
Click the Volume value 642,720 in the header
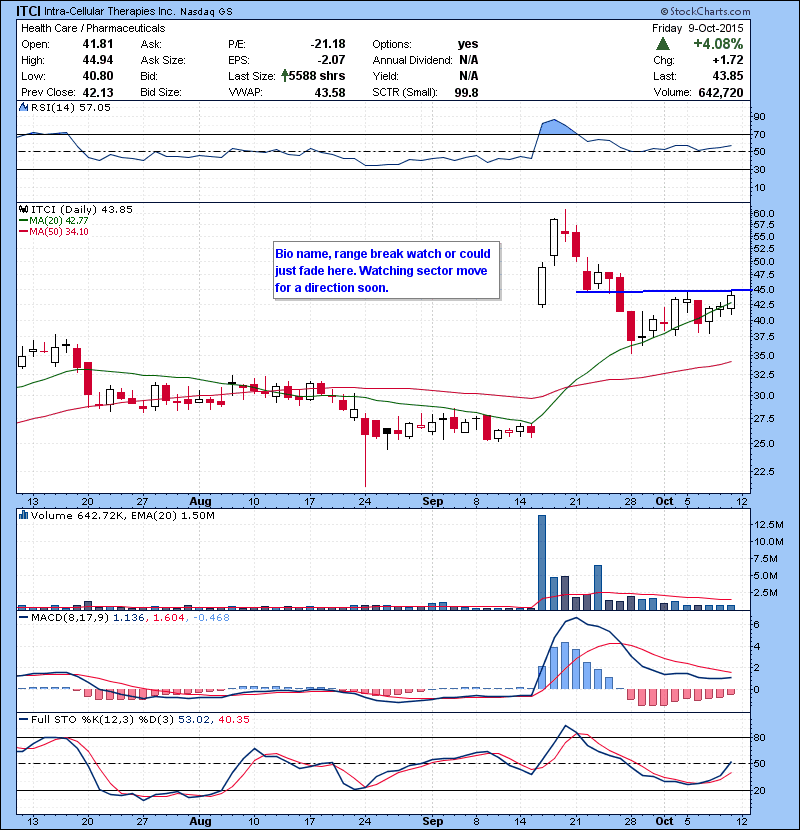[721, 92]
